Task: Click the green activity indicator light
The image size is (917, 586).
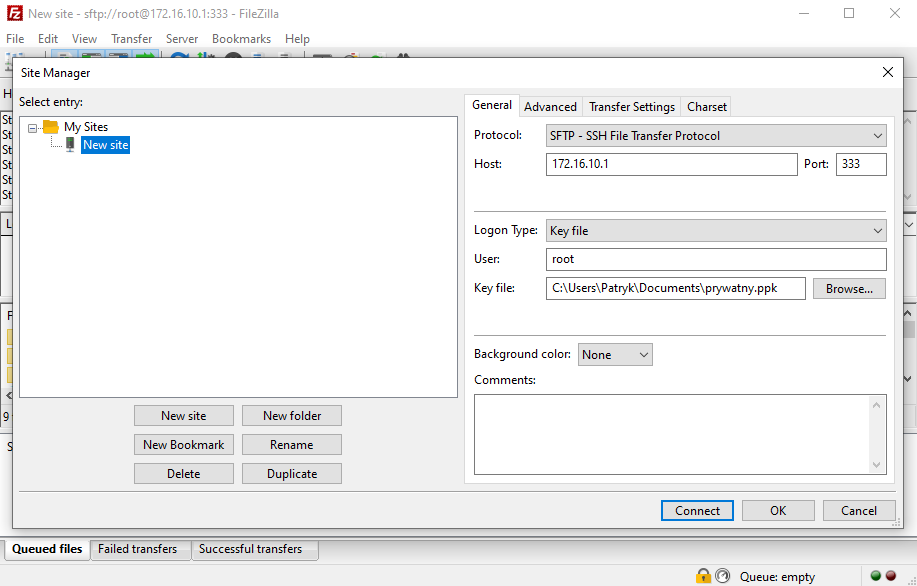Action: point(875,576)
